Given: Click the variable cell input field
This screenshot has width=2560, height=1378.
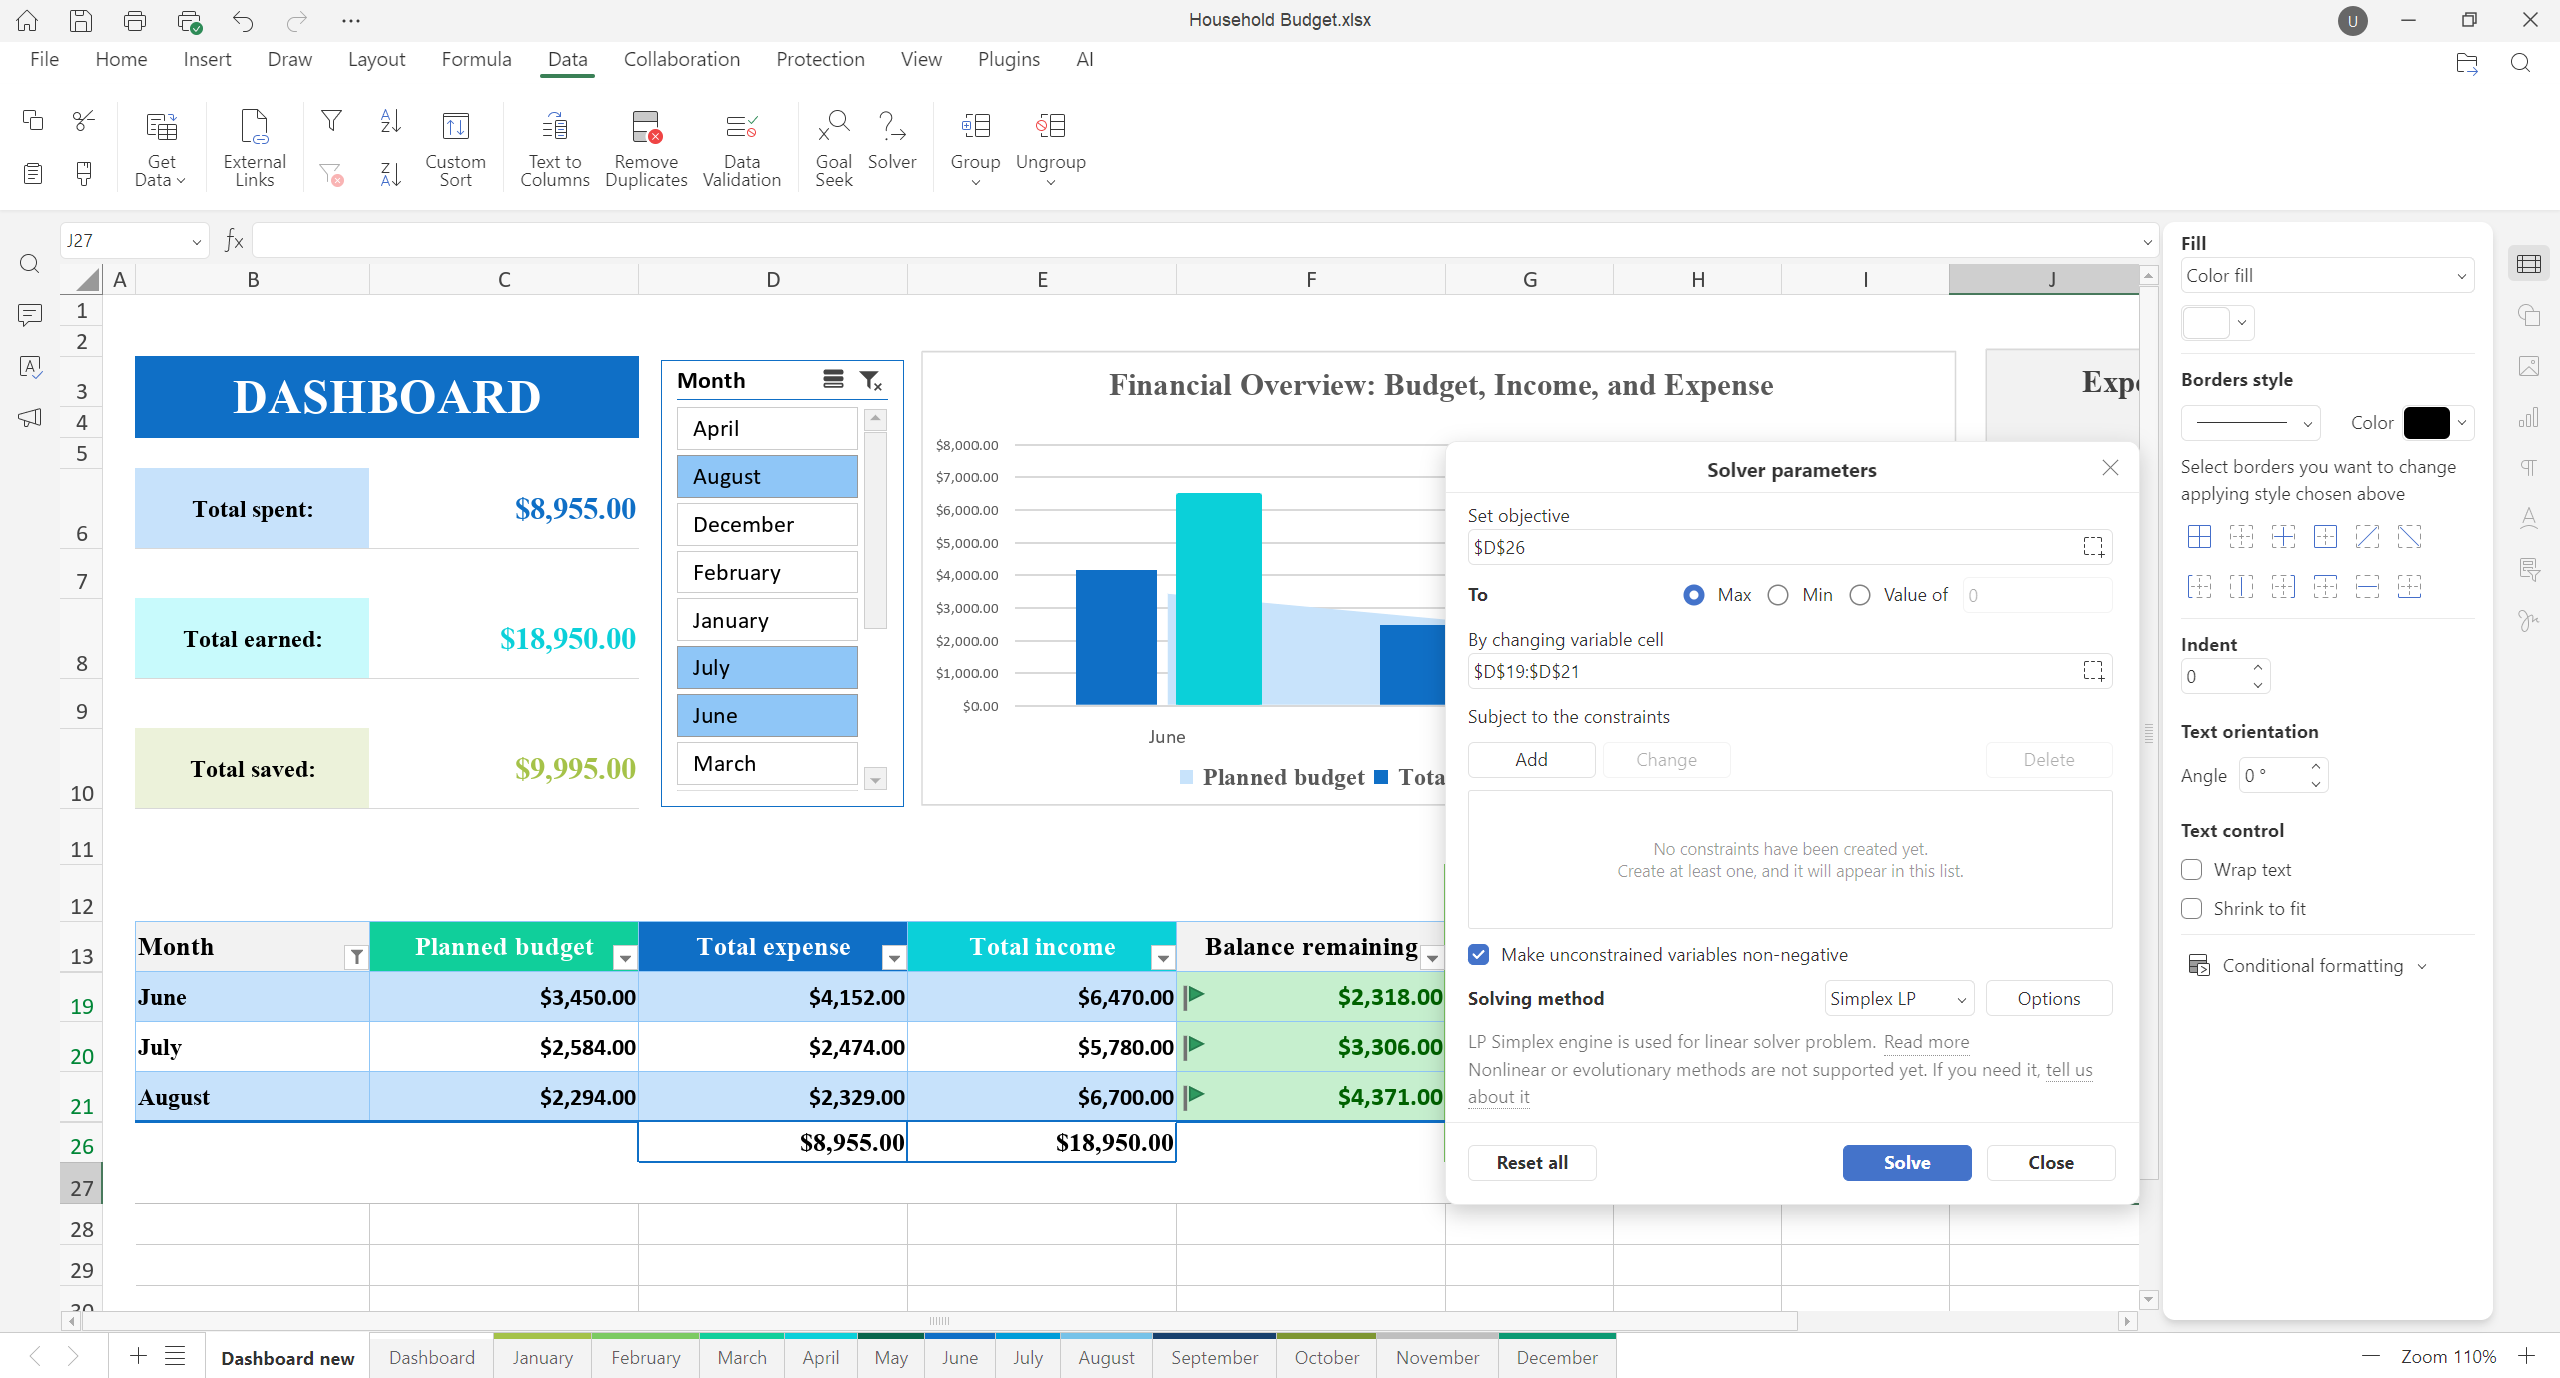Looking at the screenshot, I should pyautogui.click(x=1770, y=671).
